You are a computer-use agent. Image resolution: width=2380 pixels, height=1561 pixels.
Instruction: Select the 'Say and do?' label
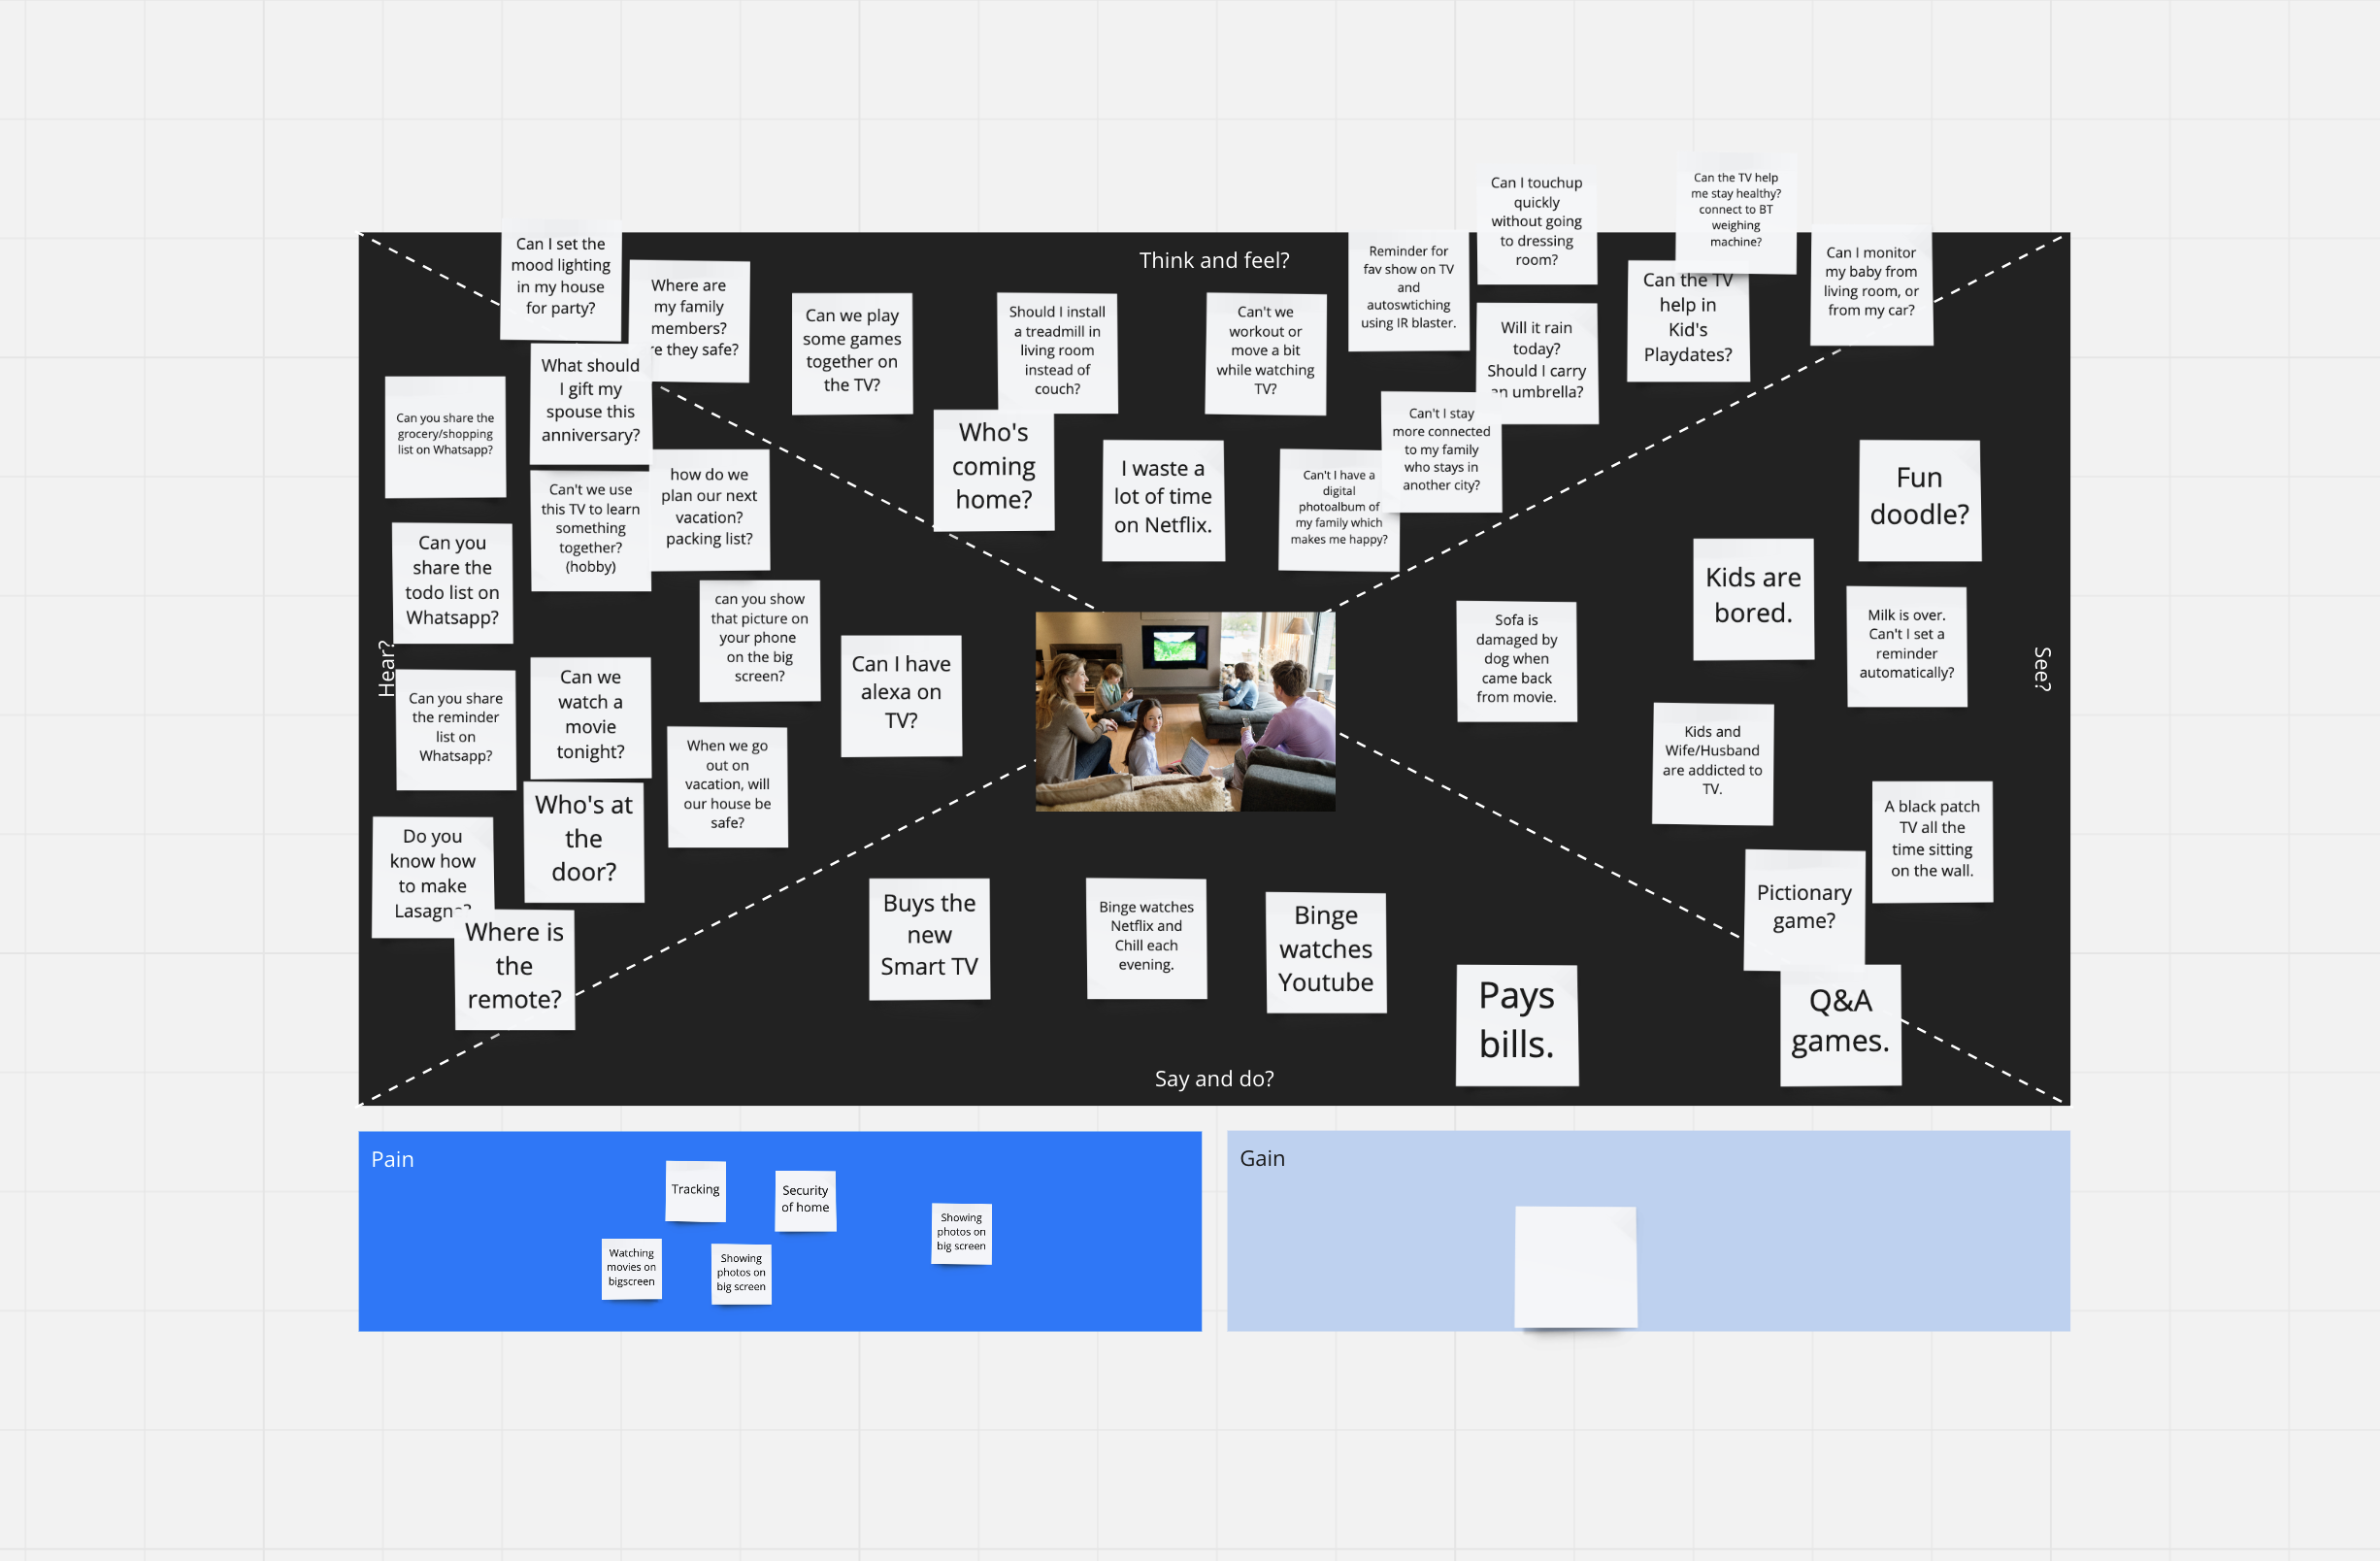point(1213,1078)
